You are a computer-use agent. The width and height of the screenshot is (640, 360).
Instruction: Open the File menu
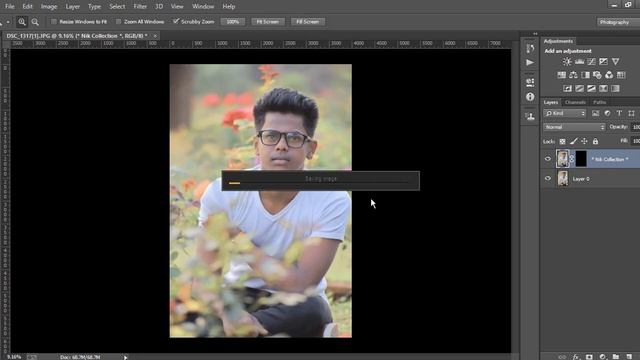9,7
